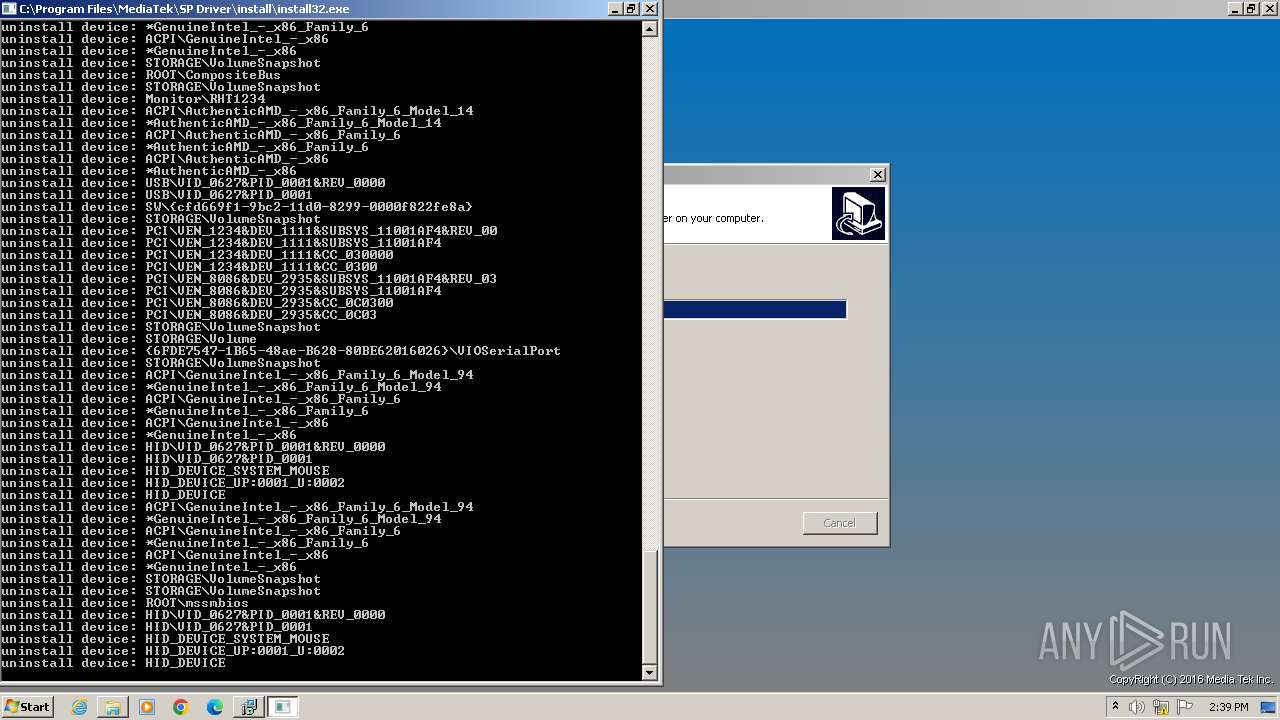Select the *AuthenticAMD_-_x86_Family_6_Model_14 line
The width and height of the screenshot is (1280, 720).
[221, 123]
